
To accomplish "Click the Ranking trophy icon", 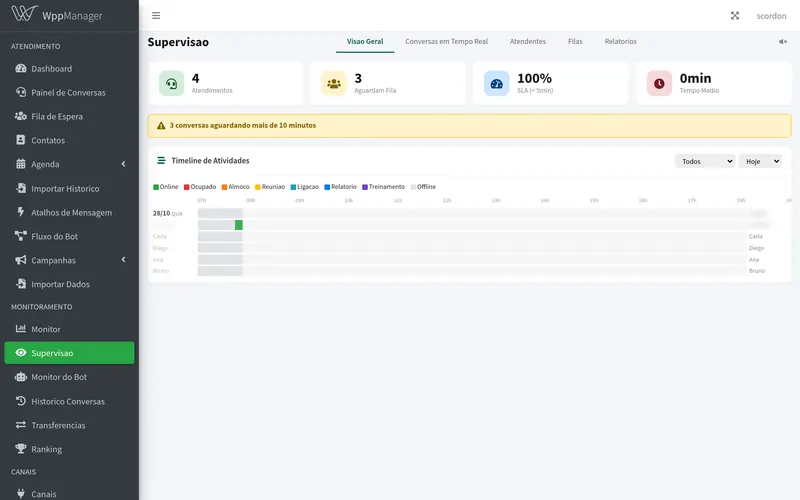I will (21, 448).
